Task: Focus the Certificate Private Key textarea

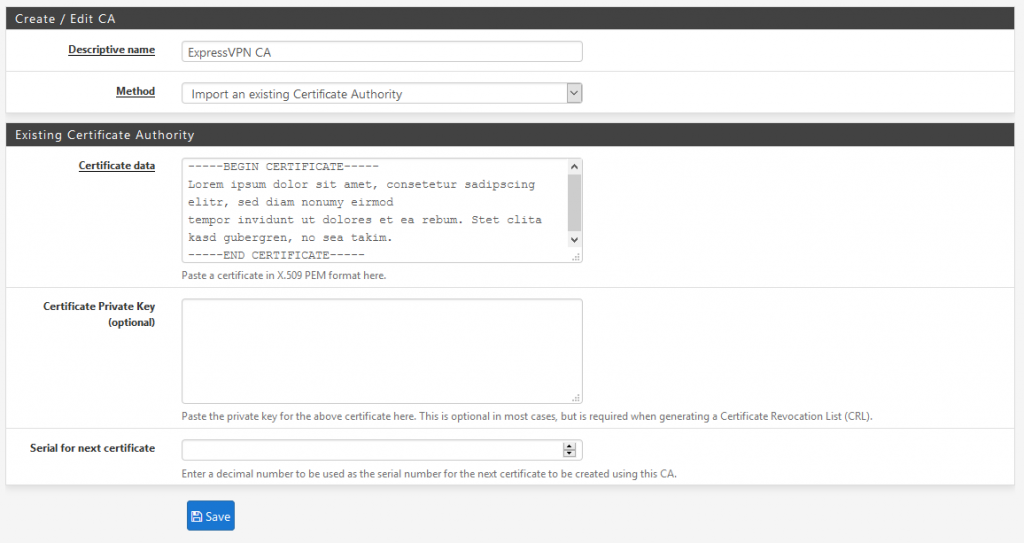Action: coord(381,350)
